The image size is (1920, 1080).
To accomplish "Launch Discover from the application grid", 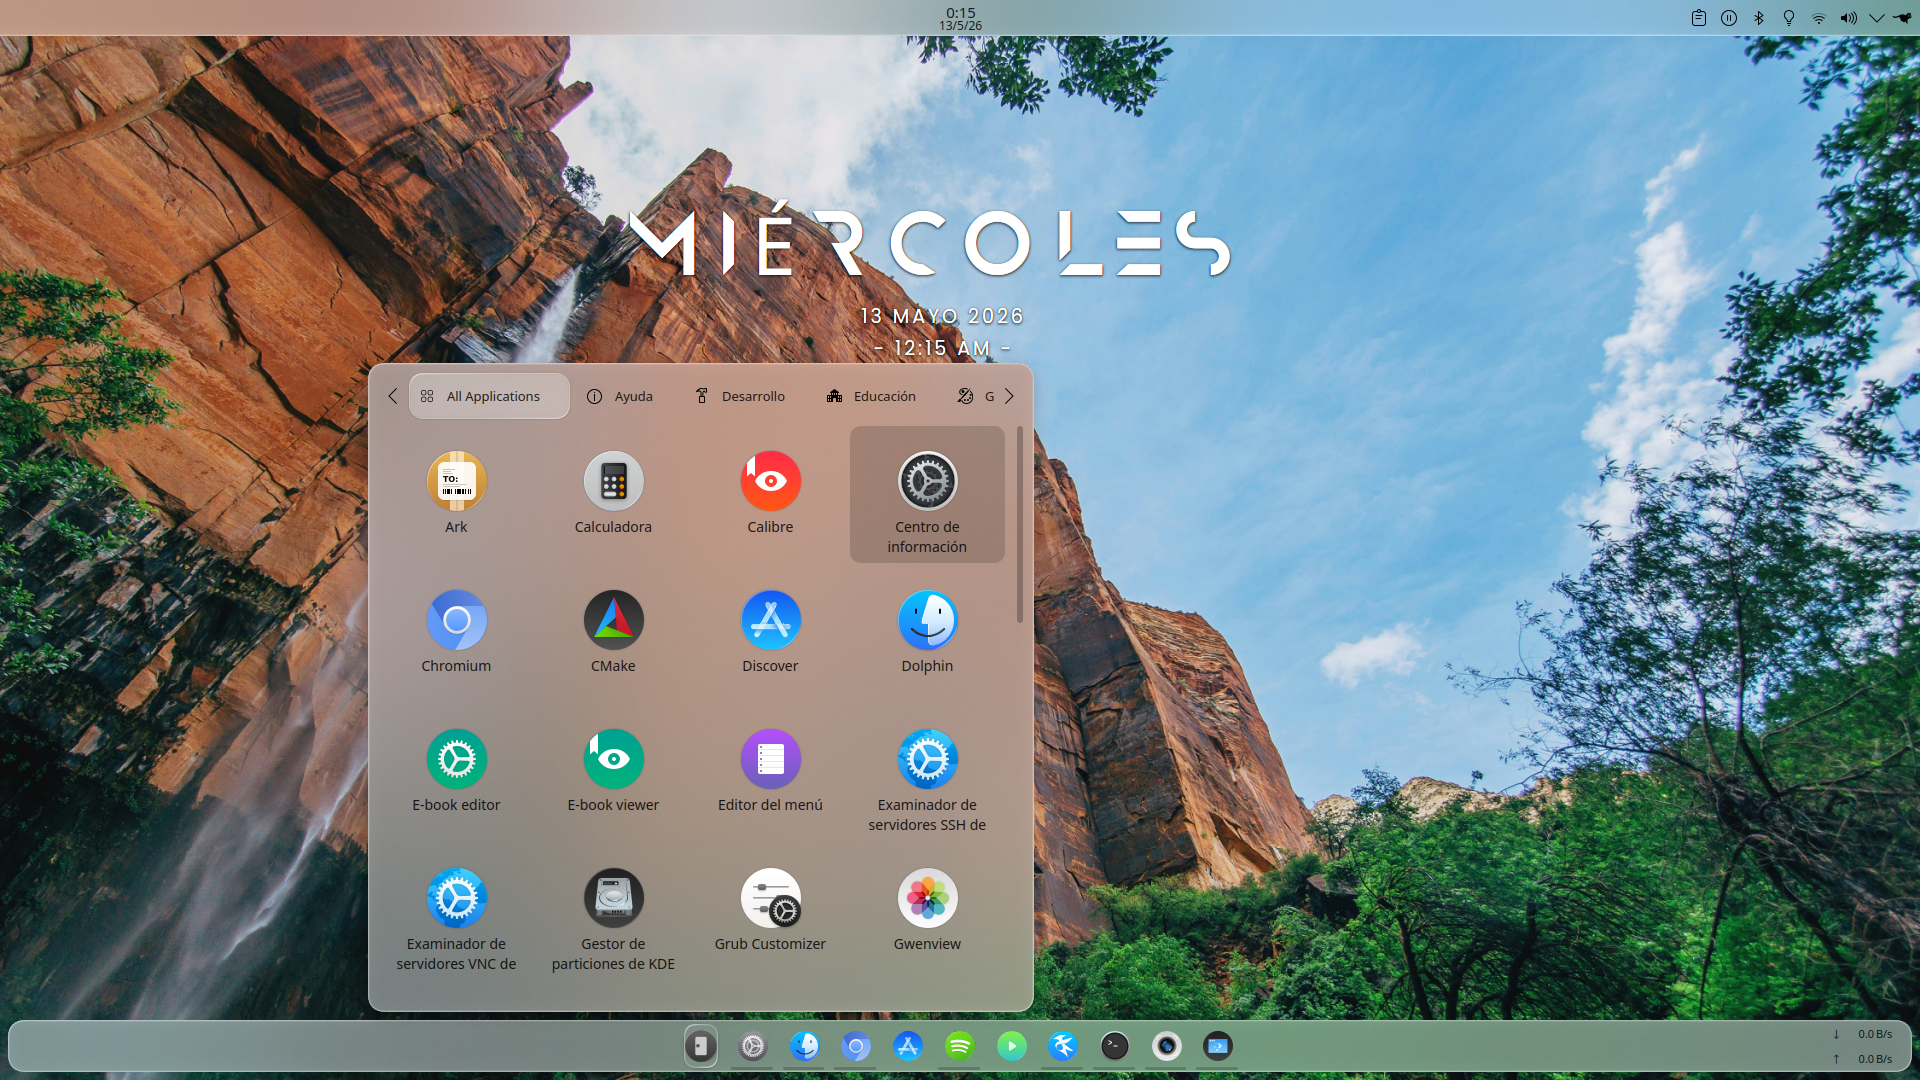I will coord(770,633).
